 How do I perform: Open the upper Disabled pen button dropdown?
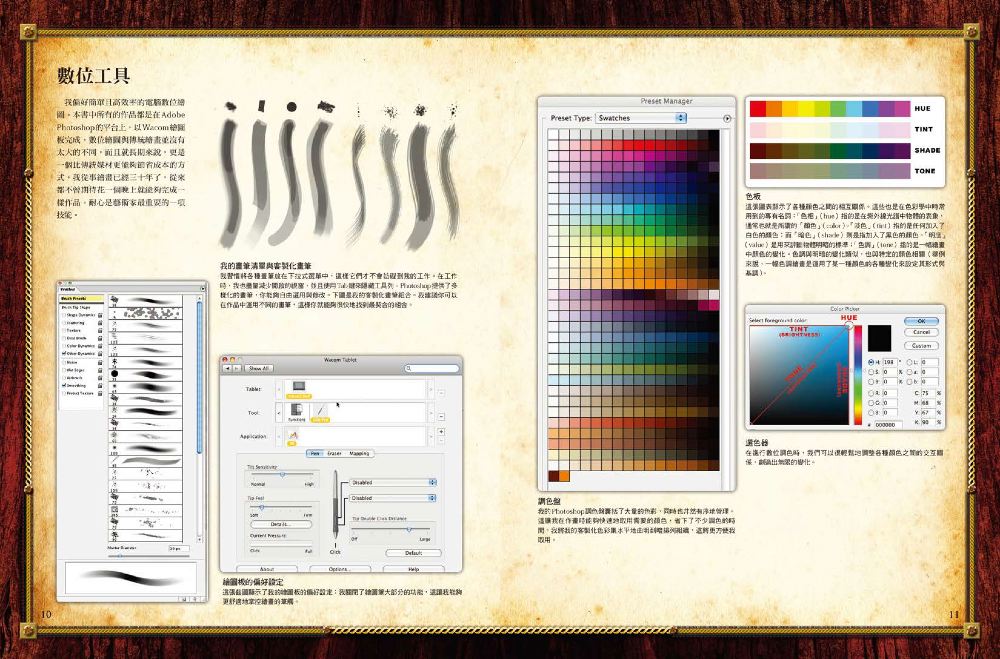pyautogui.click(x=393, y=482)
